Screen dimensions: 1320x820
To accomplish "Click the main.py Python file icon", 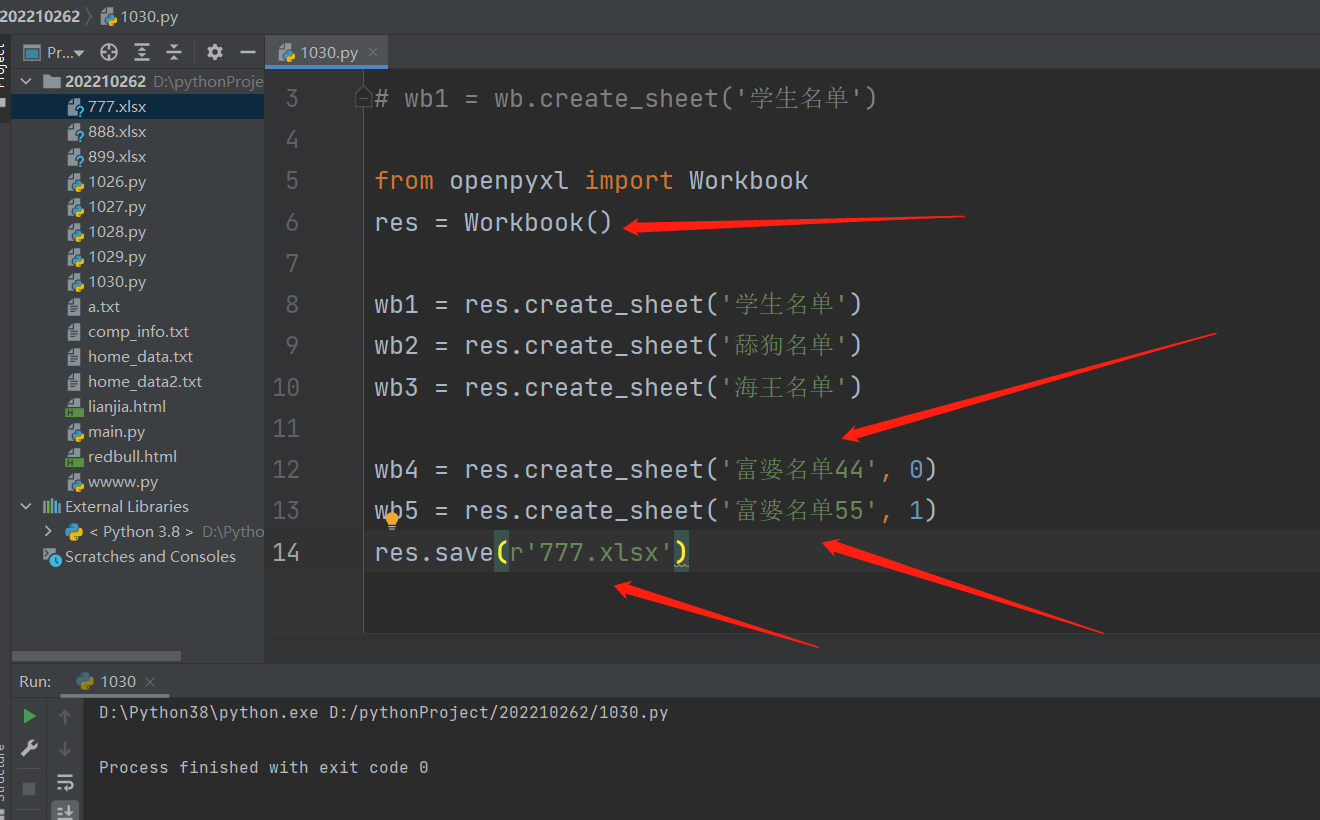I will pos(75,432).
